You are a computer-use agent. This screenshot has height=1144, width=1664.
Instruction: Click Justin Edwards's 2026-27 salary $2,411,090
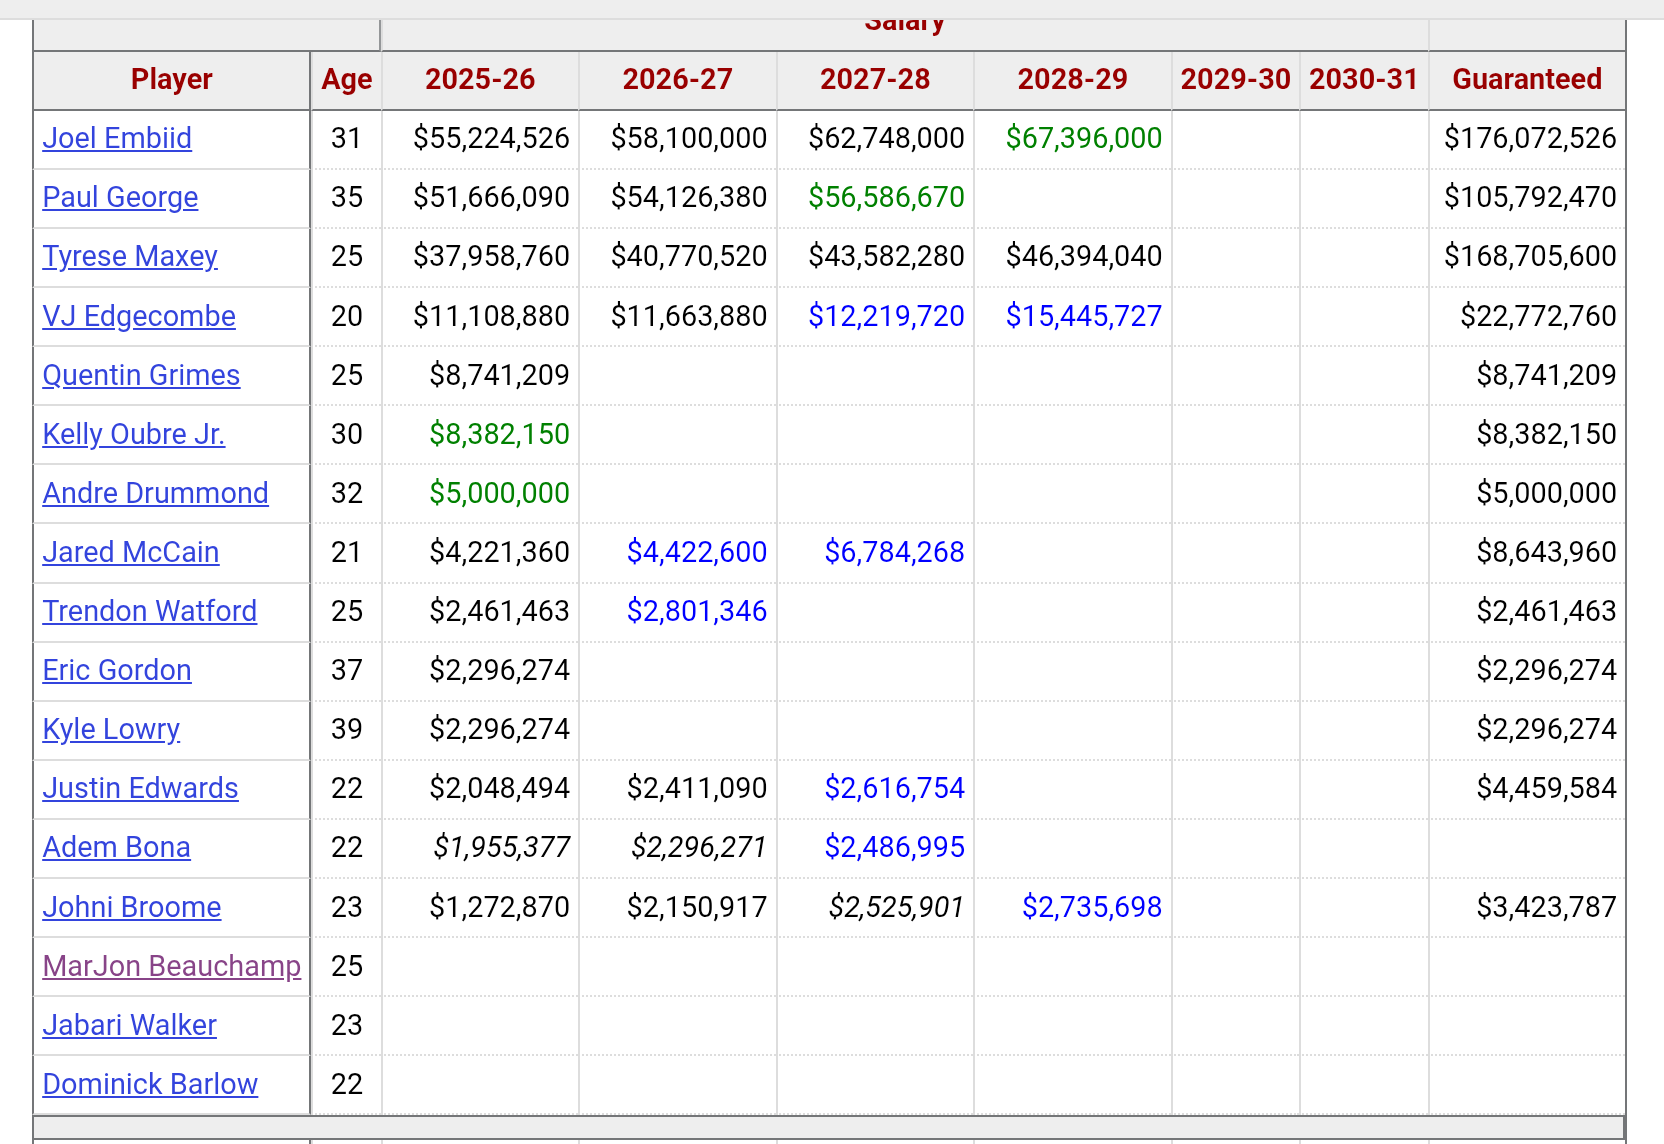pos(697,788)
